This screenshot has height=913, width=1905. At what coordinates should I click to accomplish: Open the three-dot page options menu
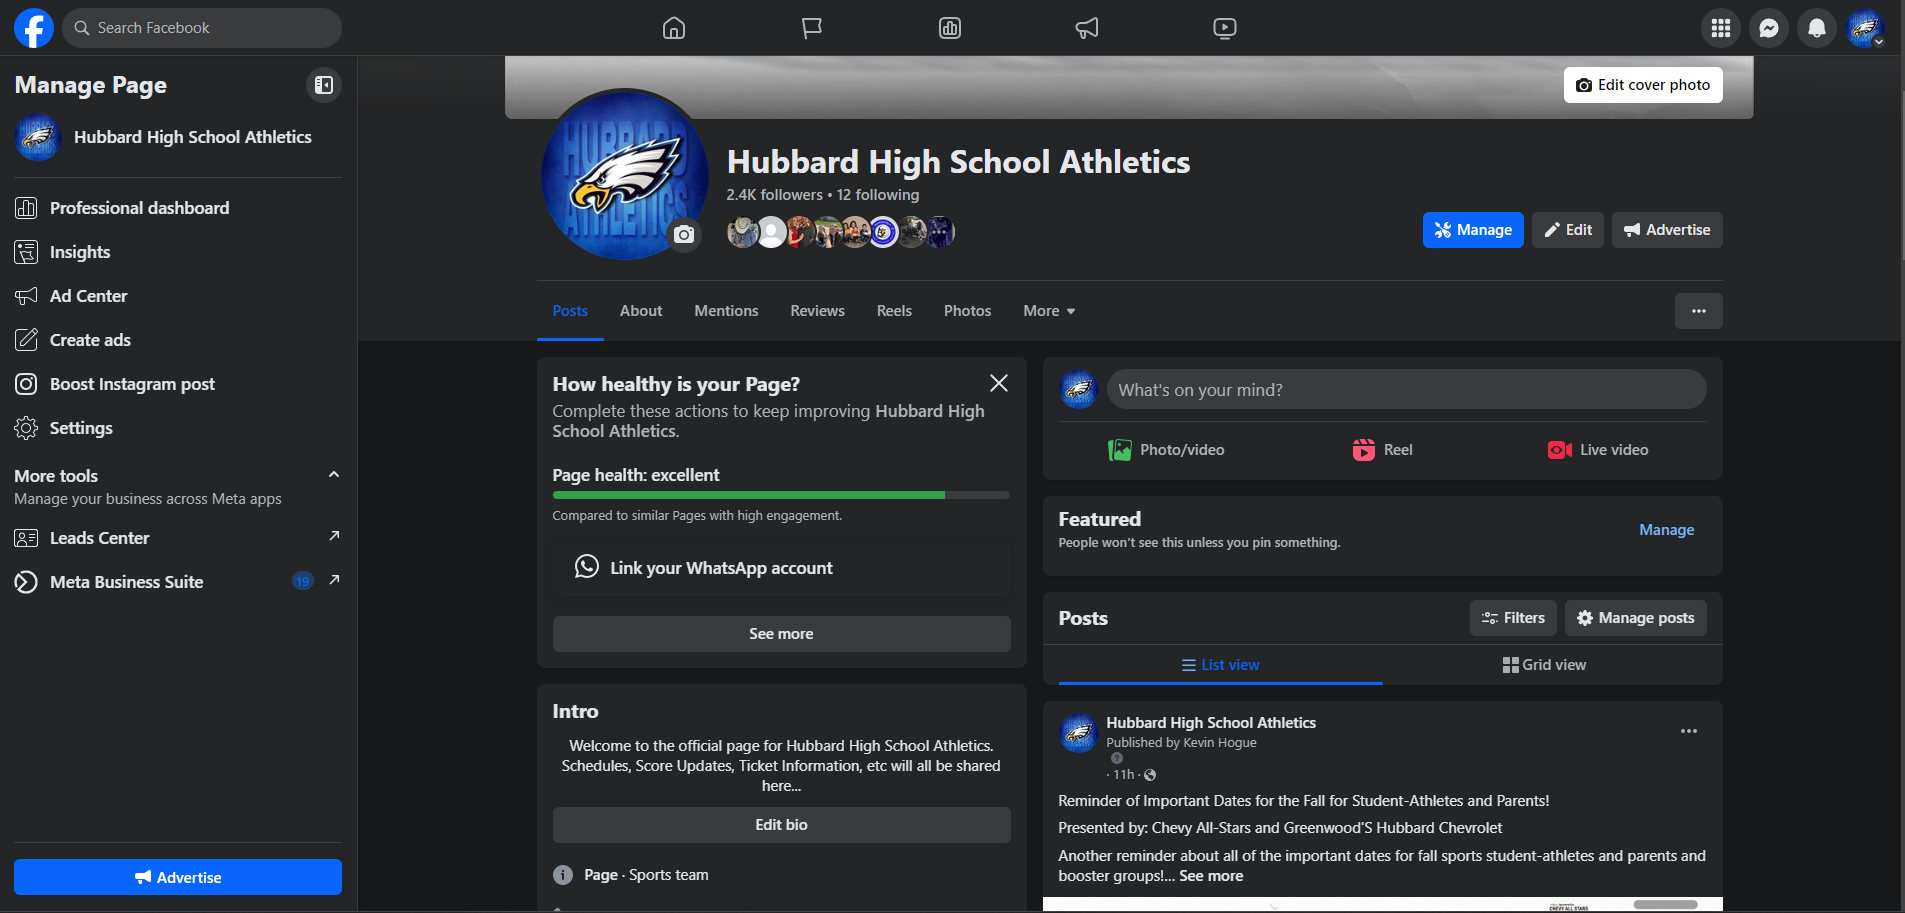point(1699,311)
